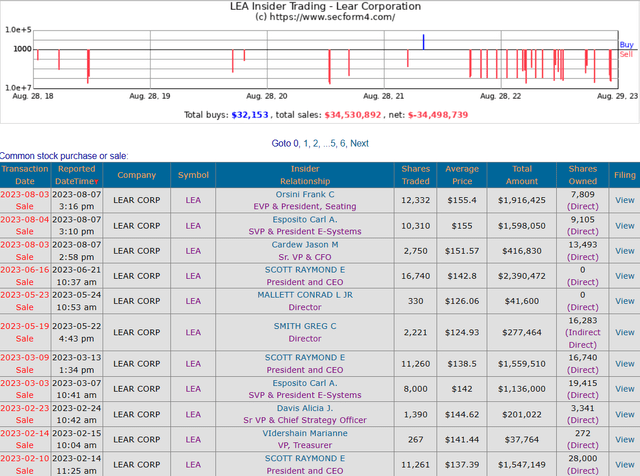Screen dimensions: 640x476
Task: Open Davis Alicia J. insider profile
Action: tap(305, 408)
